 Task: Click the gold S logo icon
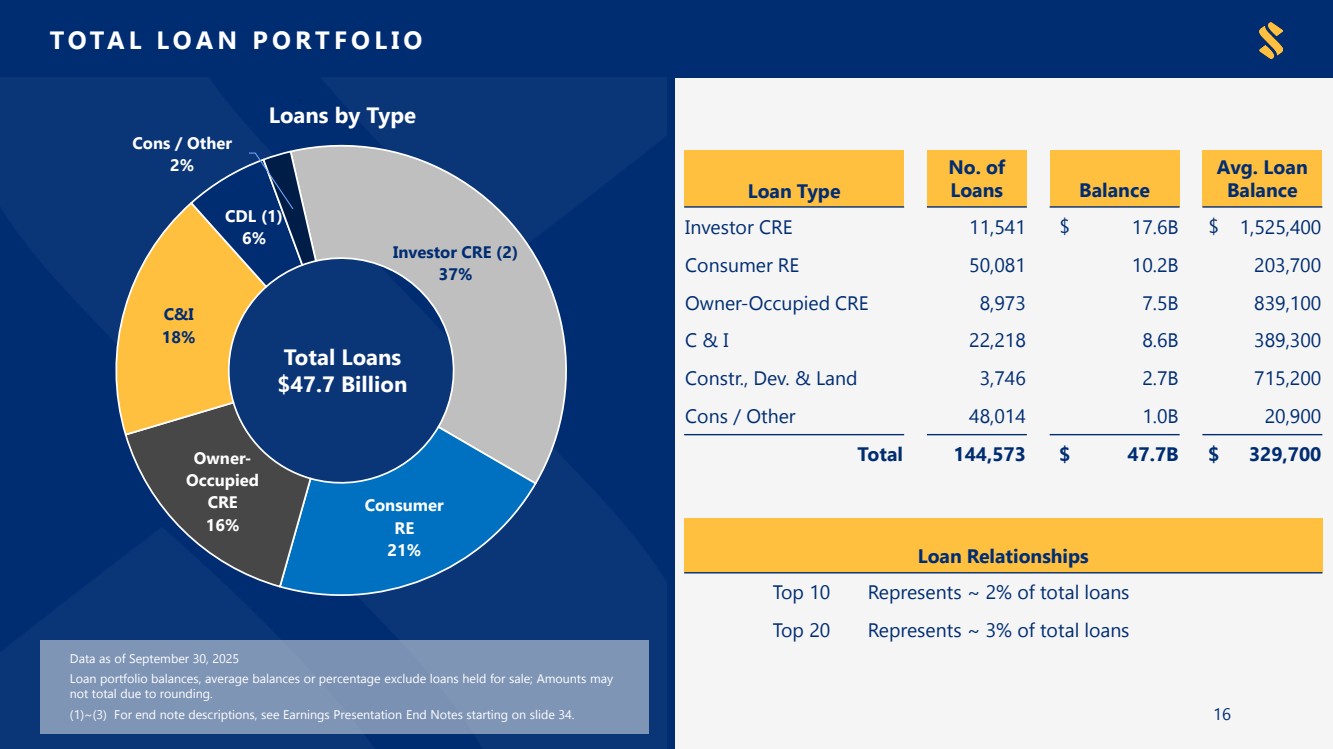(x=1270, y=40)
